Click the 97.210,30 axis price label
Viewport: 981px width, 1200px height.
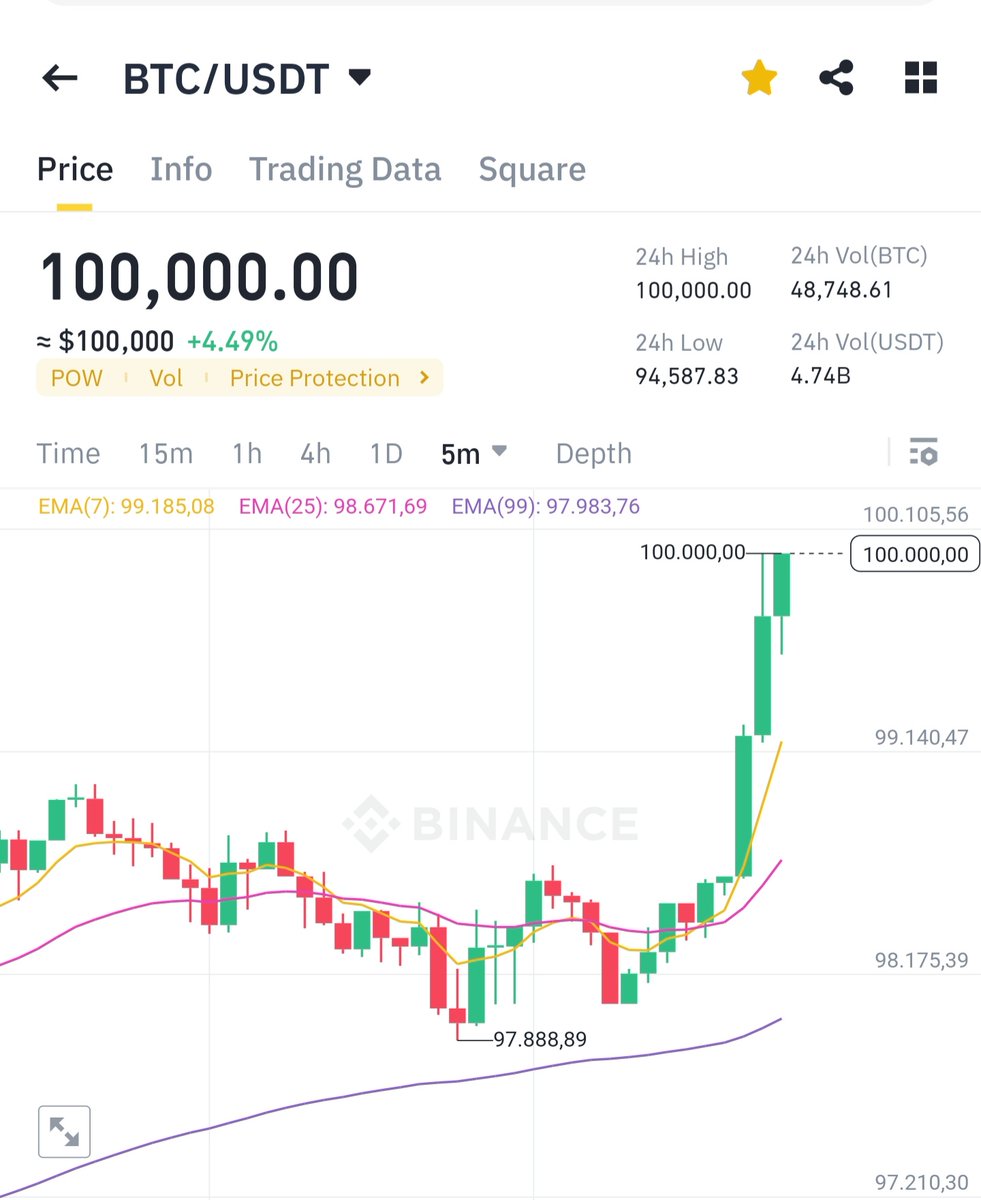tap(921, 1184)
